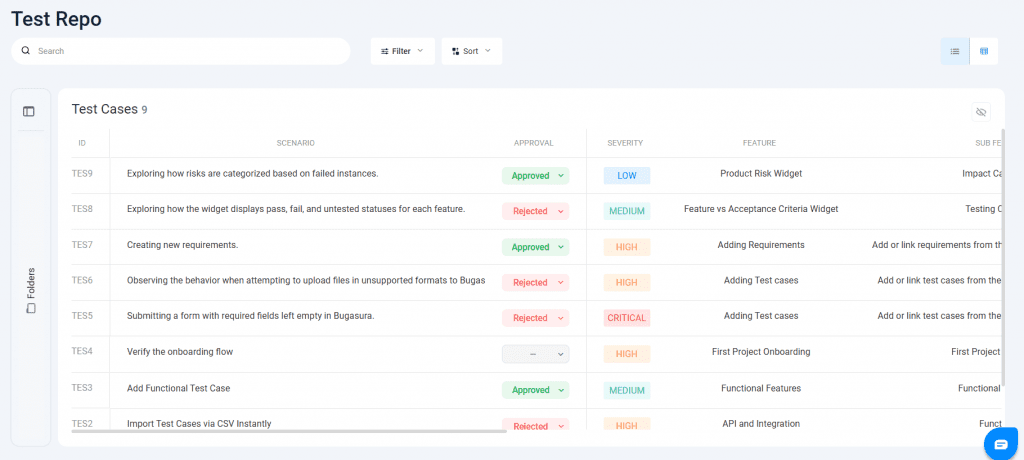Image resolution: width=1024 pixels, height=460 pixels.
Task: Switch to board view layout
Action: coord(984,51)
